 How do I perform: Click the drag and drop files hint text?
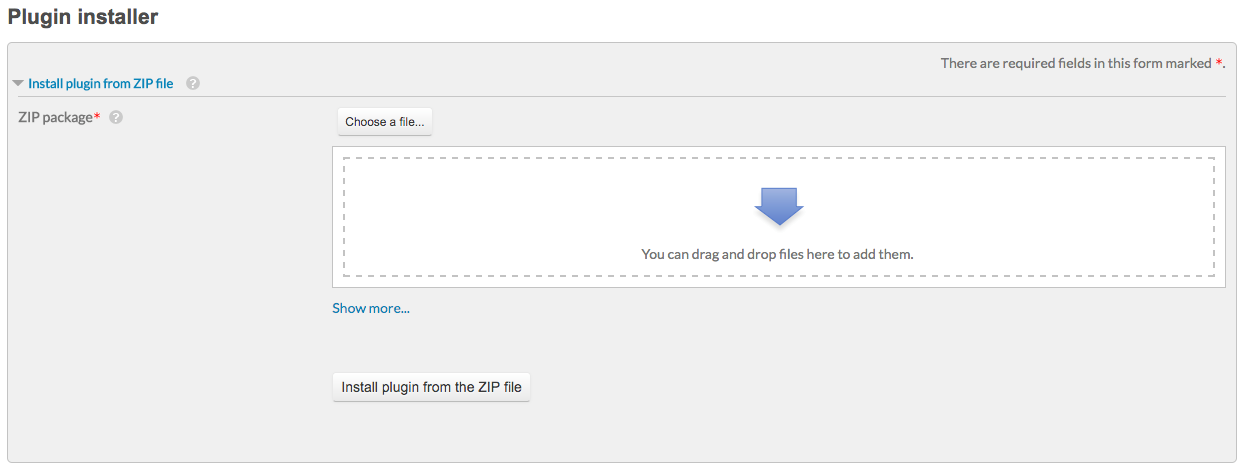(777, 254)
